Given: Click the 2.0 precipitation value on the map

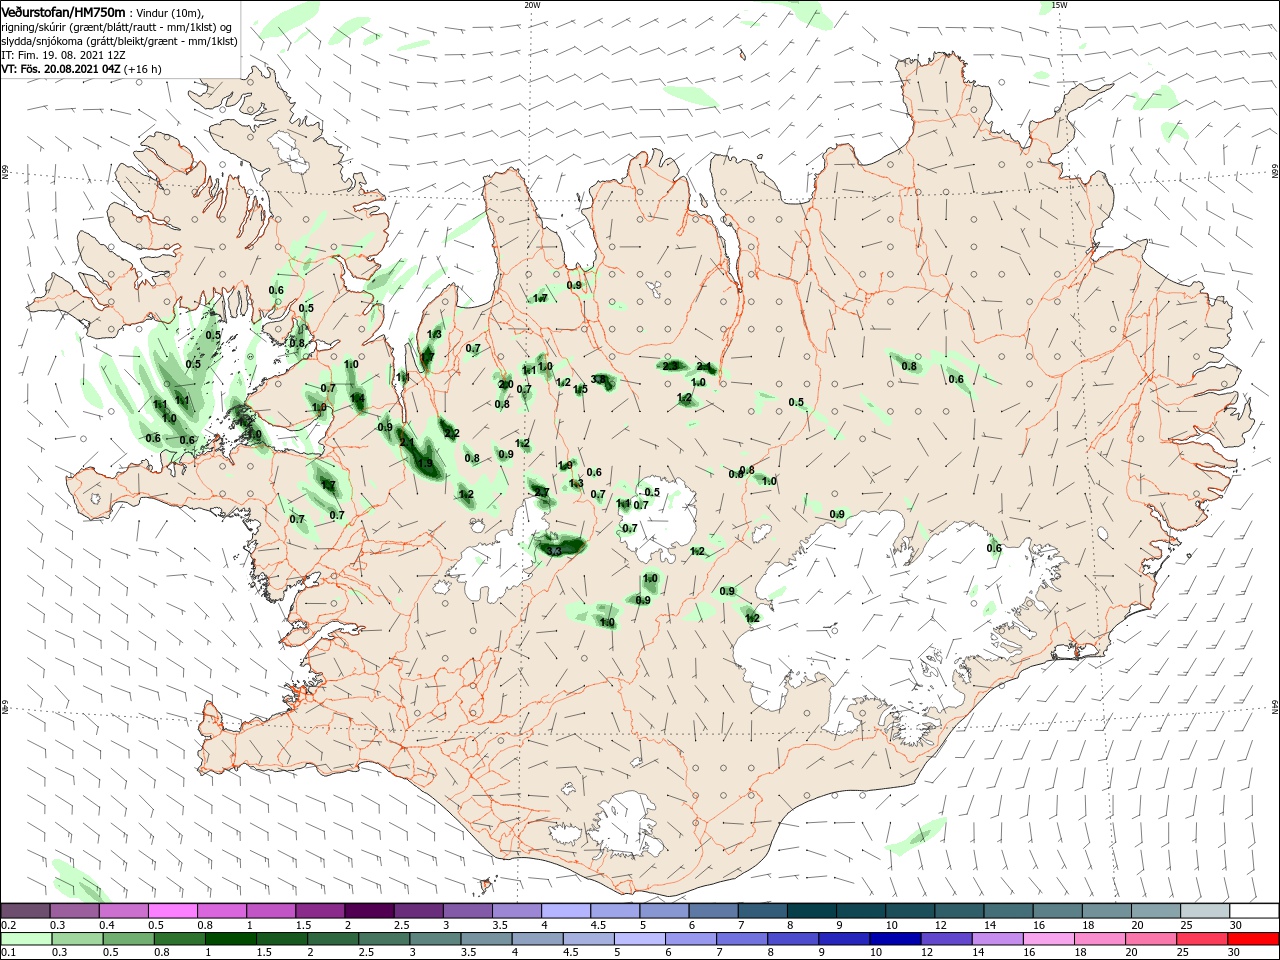Looking at the screenshot, I should 506,385.
